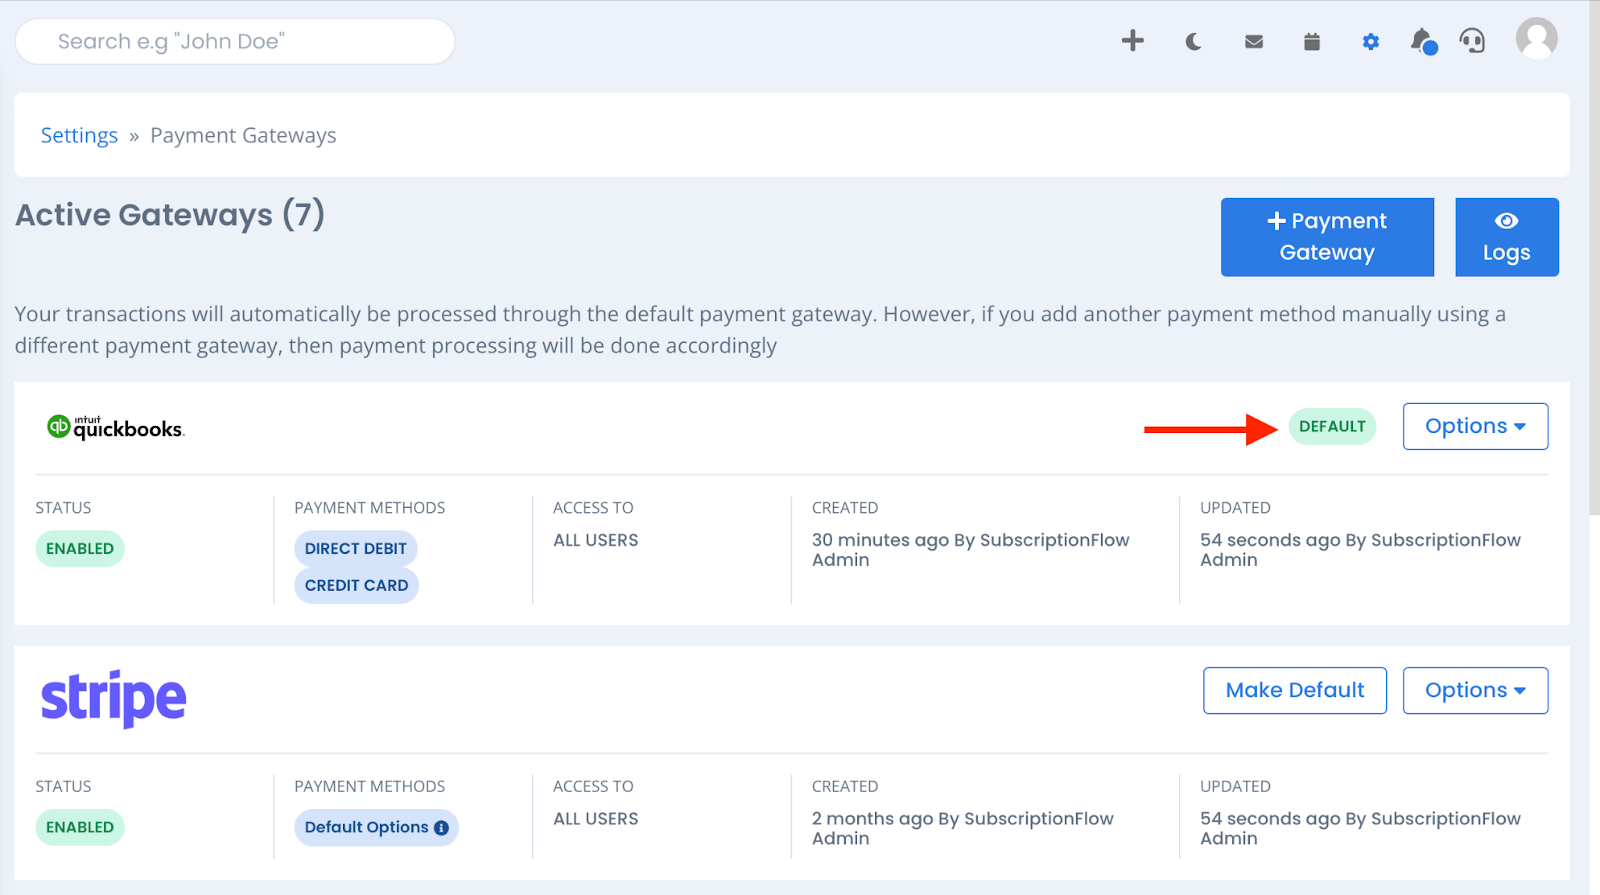This screenshot has width=1600, height=895.
Task: Expand Options dropdown for QuickBooks
Action: pyautogui.click(x=1475, y=427)
